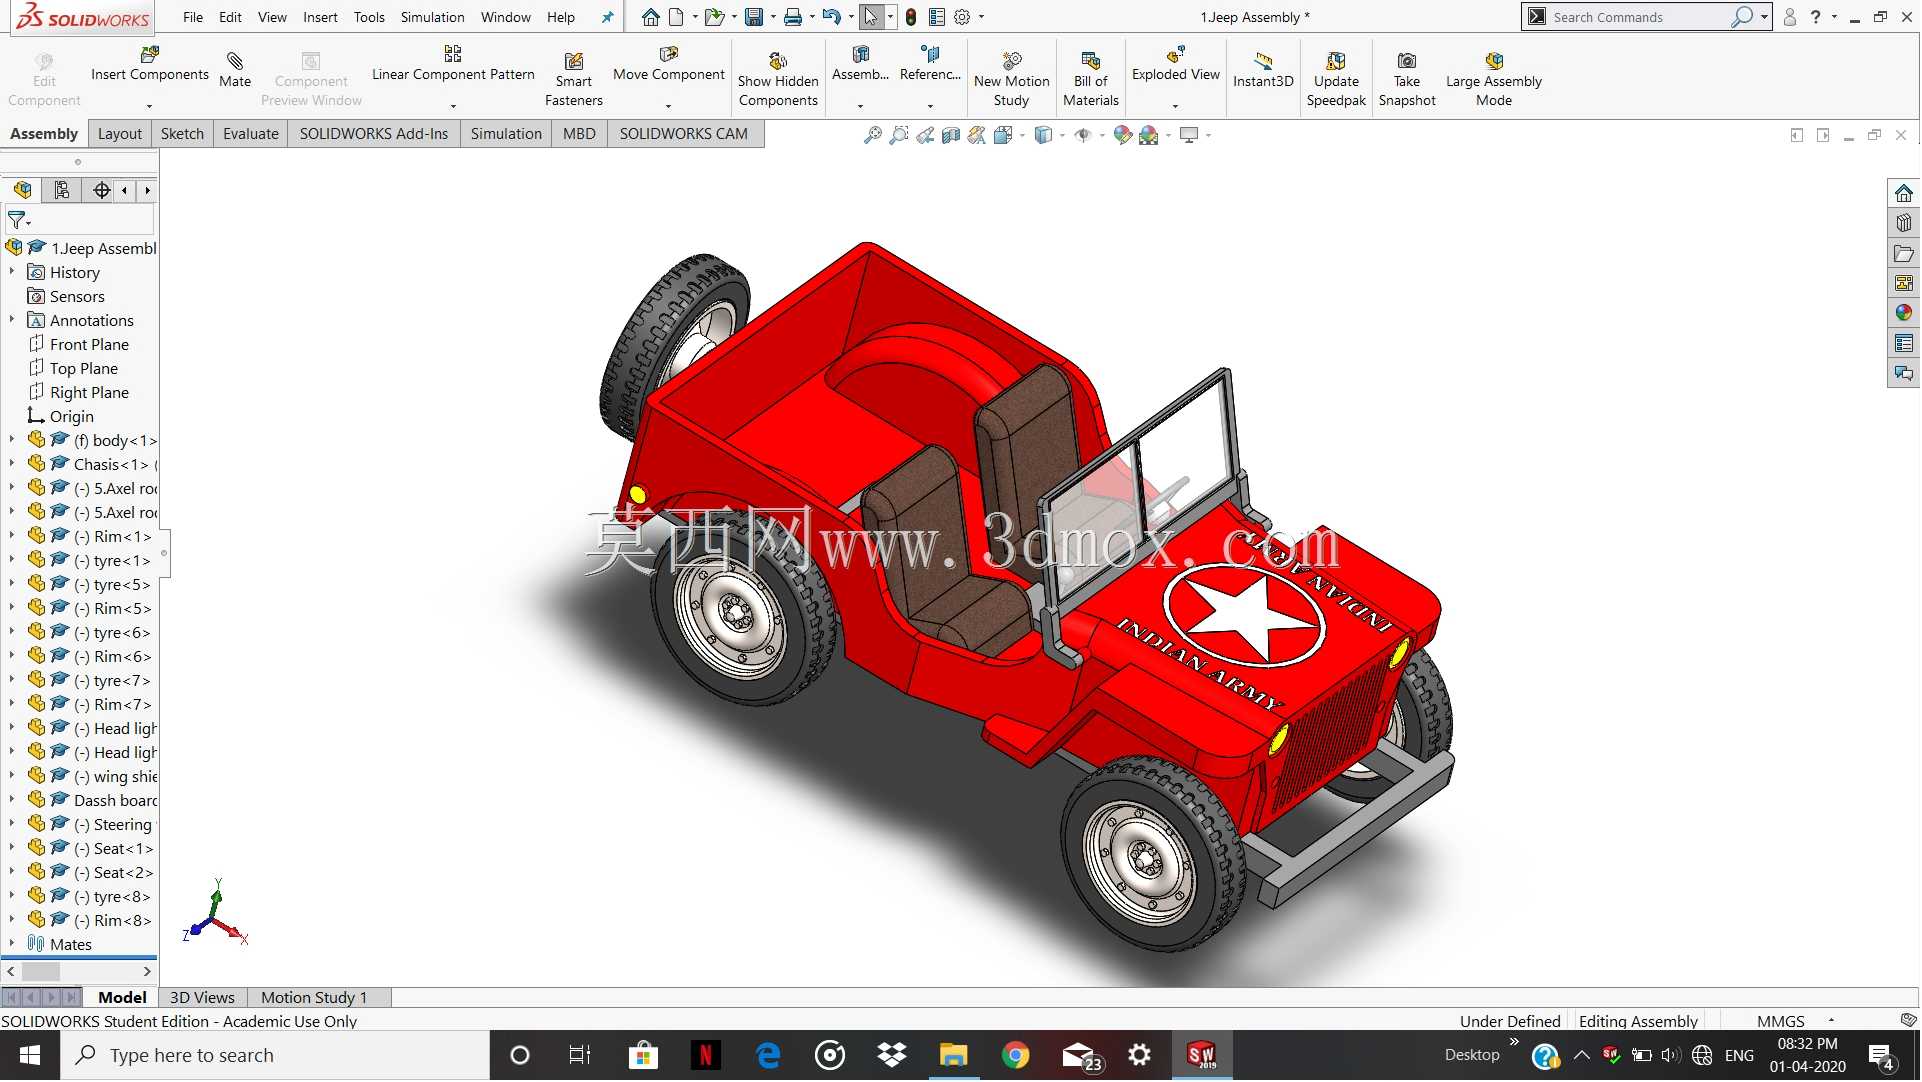Switch to SOLIDWORKS CAM tab
The image size is (1922, 1082).
683,134
